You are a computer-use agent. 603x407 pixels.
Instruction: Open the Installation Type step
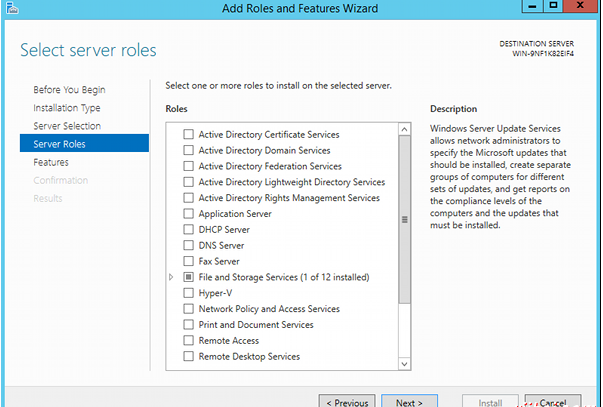click(x=67, y=108)
